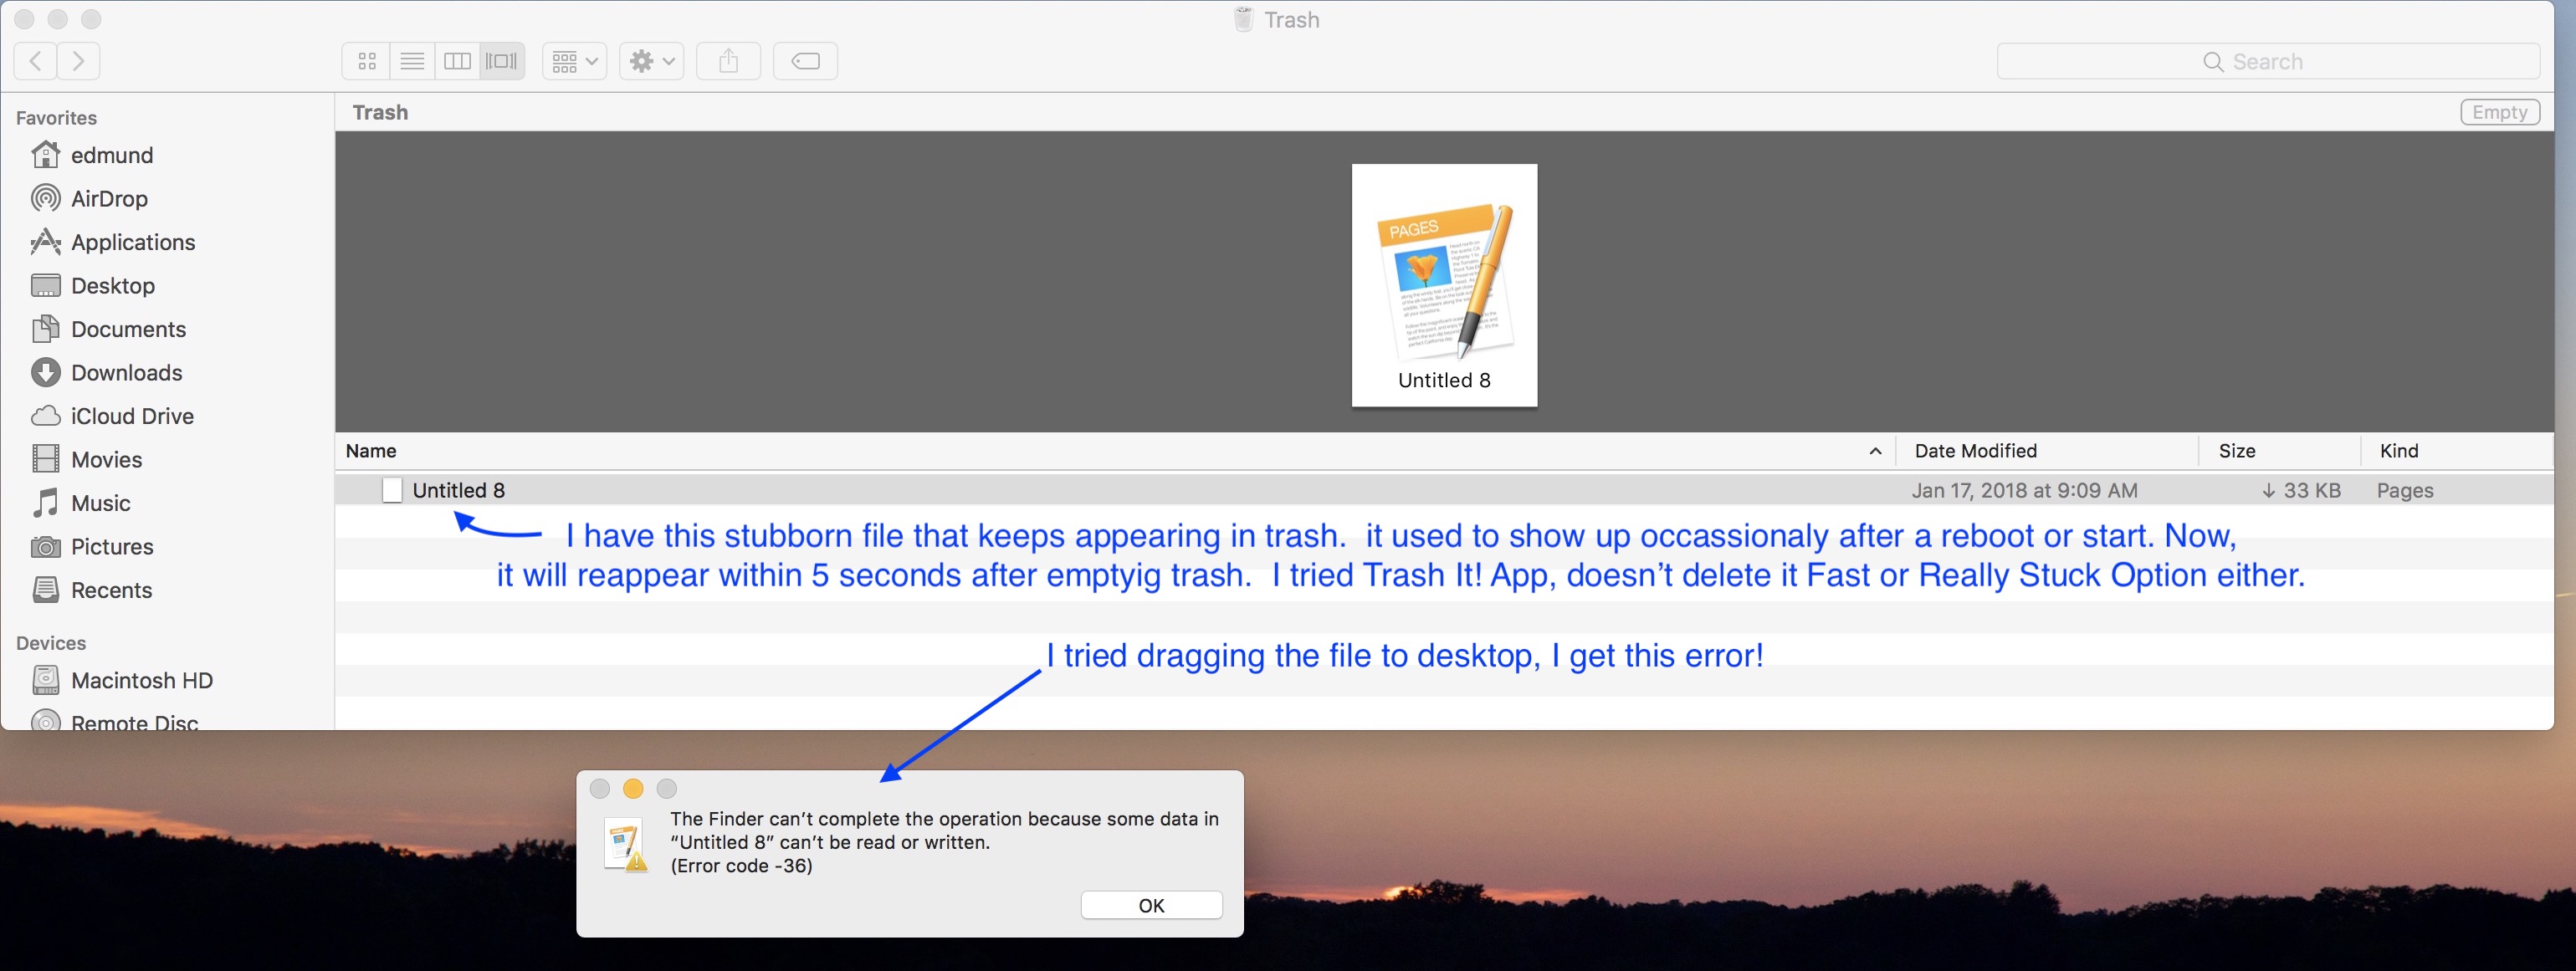This screenshot has width=2576, height=971.
Task: Open iCloud Drive in sidebar
Action: click(113, 416)
